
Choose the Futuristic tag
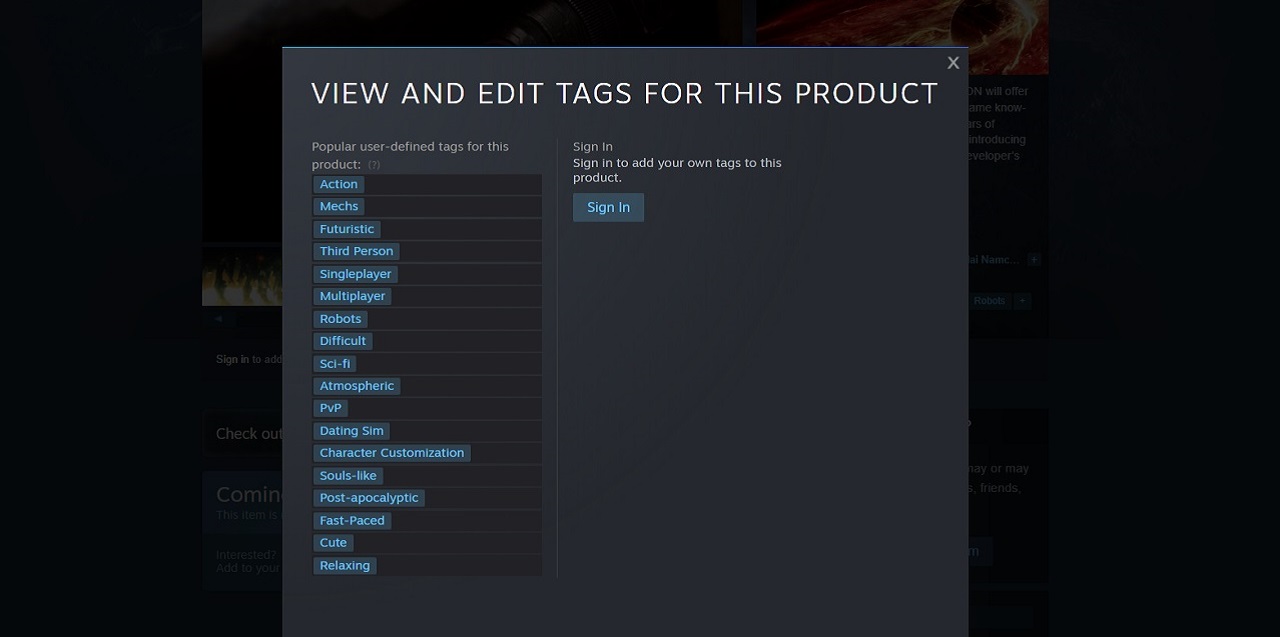click(346, 229)
